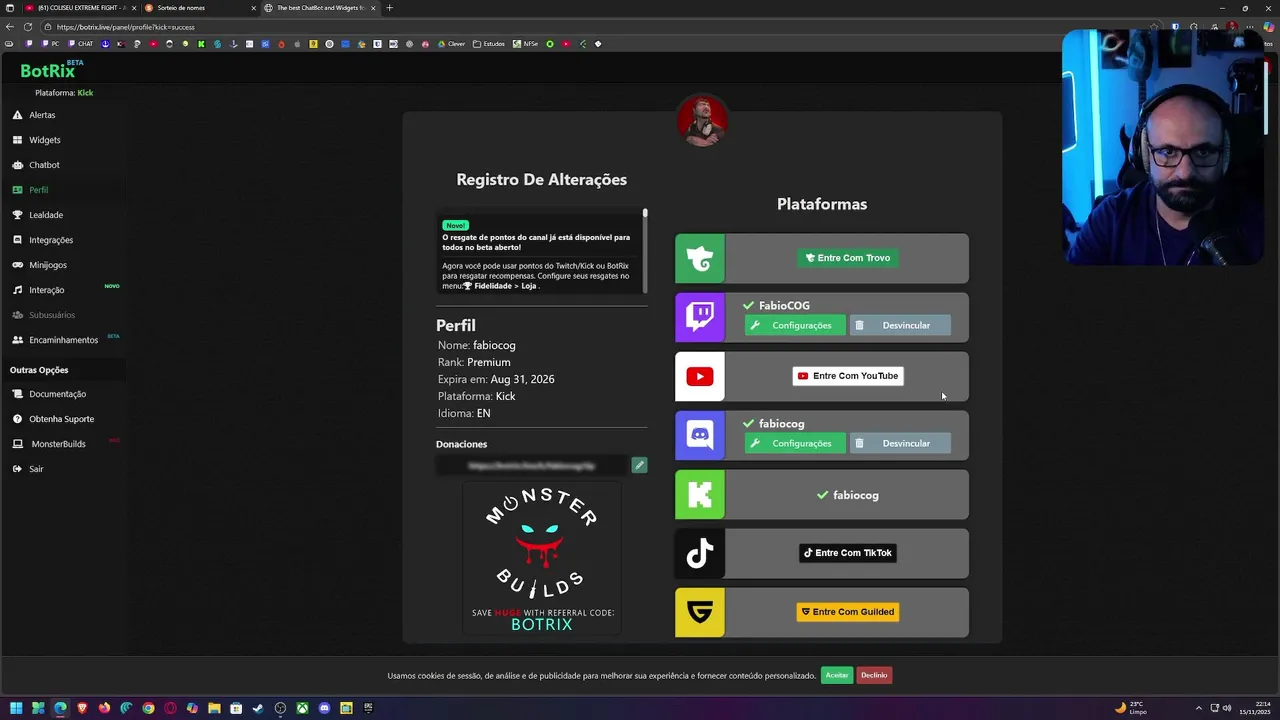1280x720 pixels.
Task: Open Steam from the taskbar
Action: [x=258, y=708]
